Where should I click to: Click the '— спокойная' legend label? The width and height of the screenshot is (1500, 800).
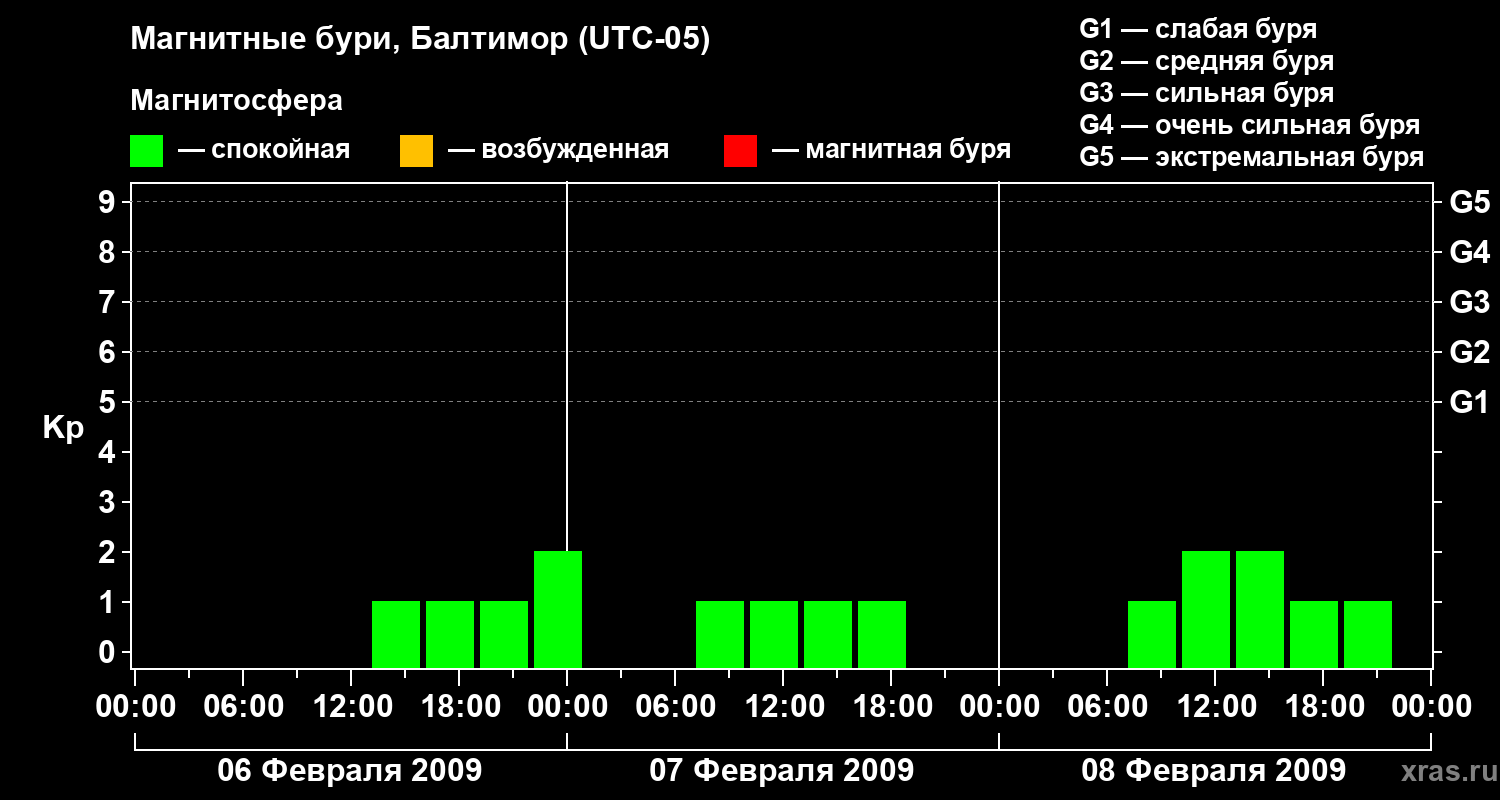tap(264, 150)
